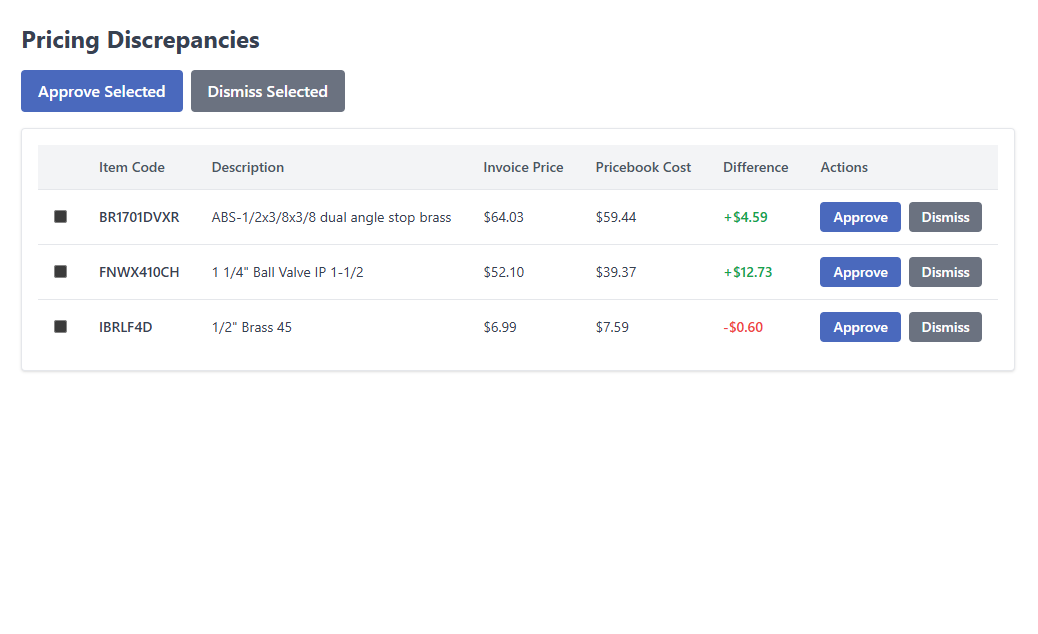
Task: Click the Item Code column header
Action: click(x=132, y=167)
